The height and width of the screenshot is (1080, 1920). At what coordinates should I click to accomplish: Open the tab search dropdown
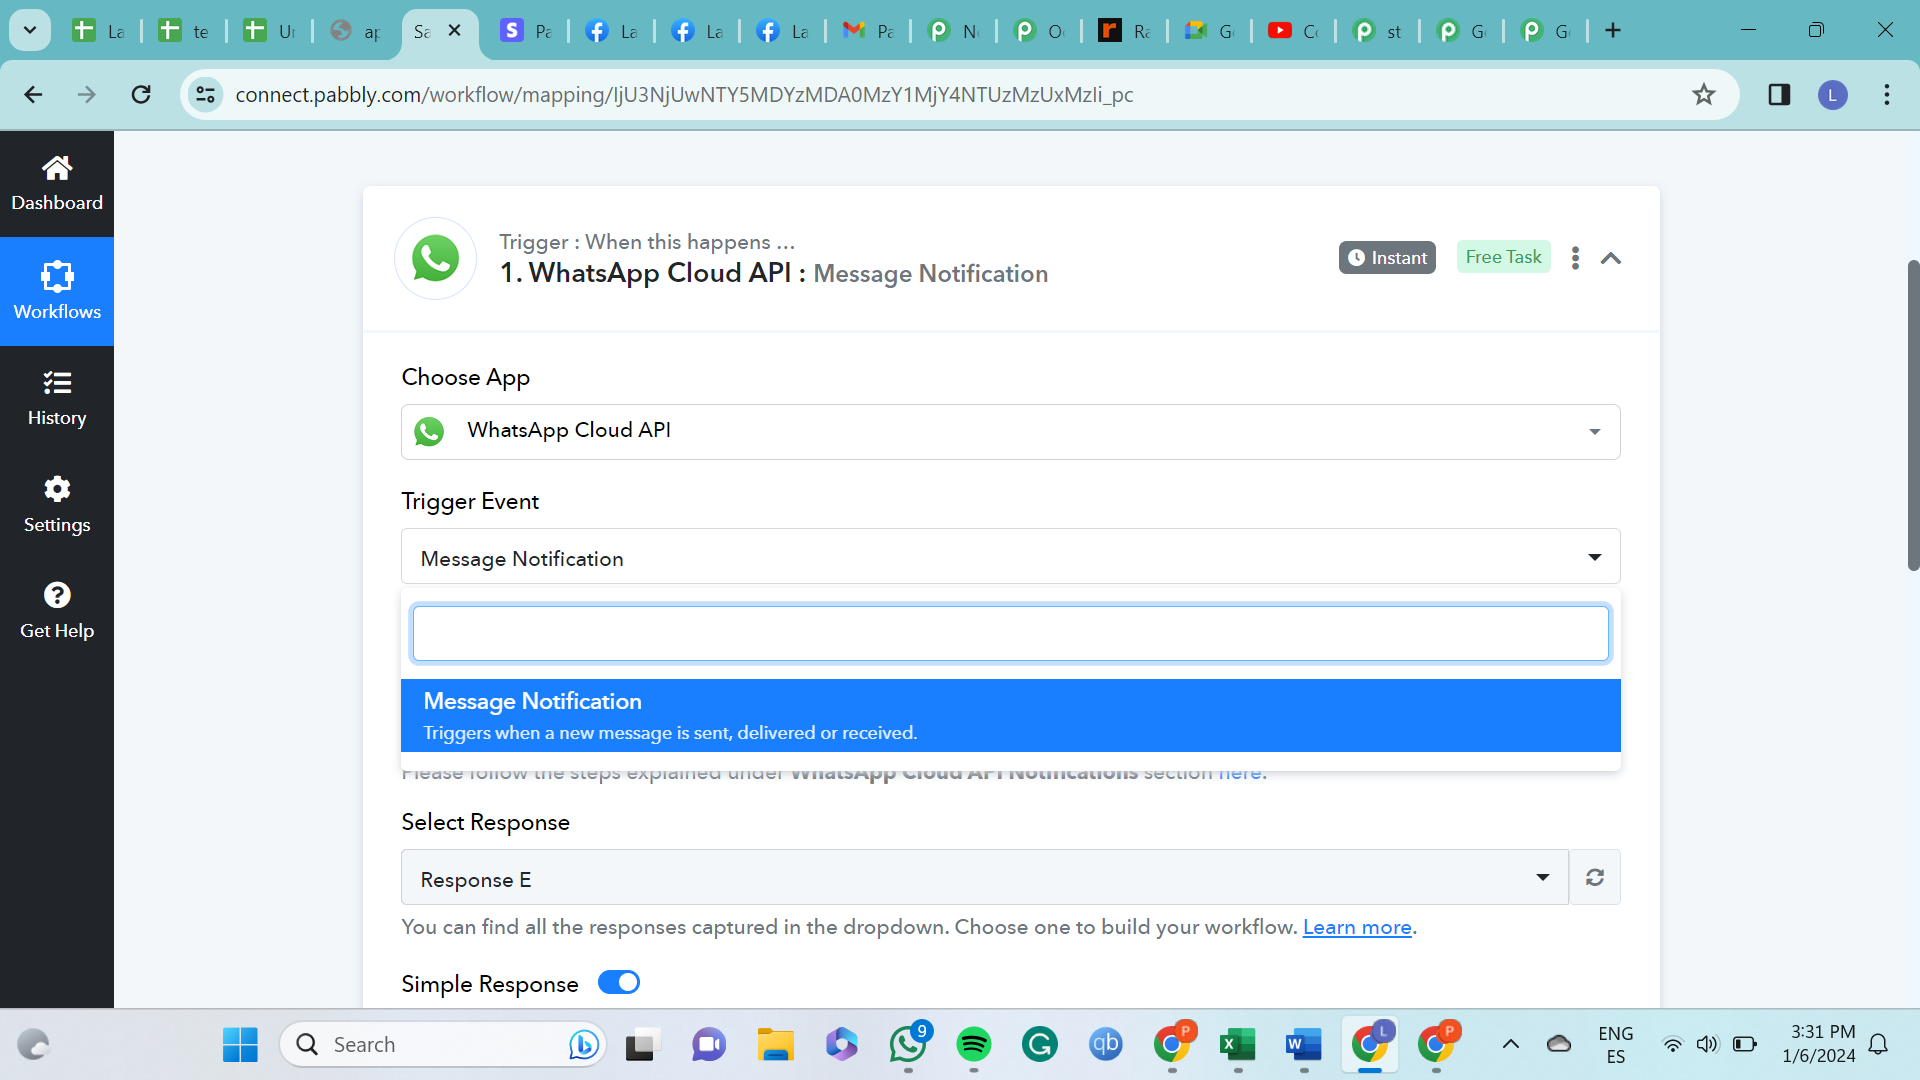coord(30,30)
